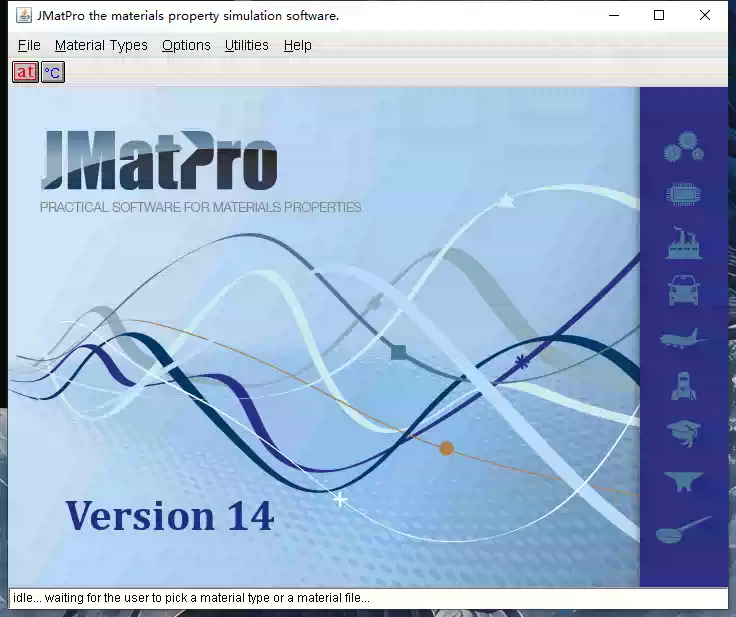Viewport: 736px width, 617px height.
Task: Click the Version 14 text
Action: tap(169, 516)
